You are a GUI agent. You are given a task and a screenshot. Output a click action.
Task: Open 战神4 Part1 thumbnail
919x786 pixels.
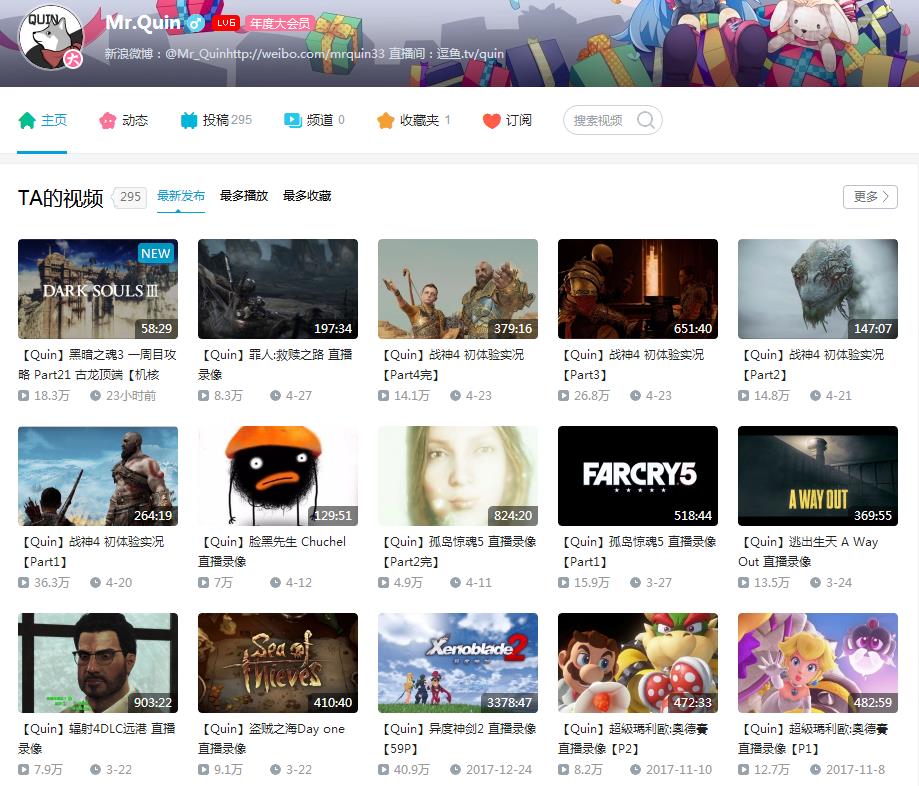[x=98, y=476]
